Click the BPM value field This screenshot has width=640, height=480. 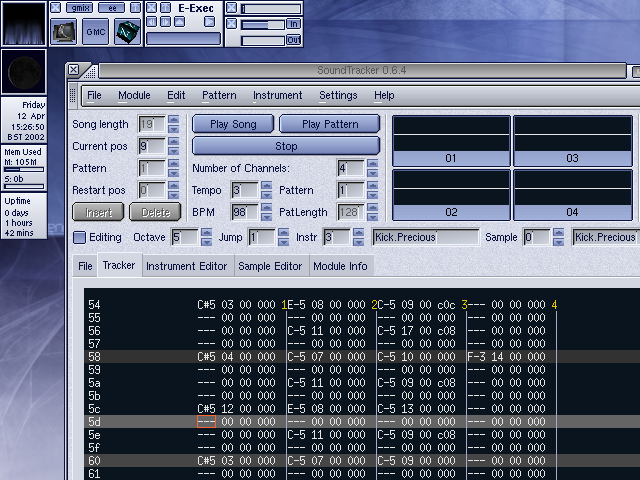pos(245,212)
